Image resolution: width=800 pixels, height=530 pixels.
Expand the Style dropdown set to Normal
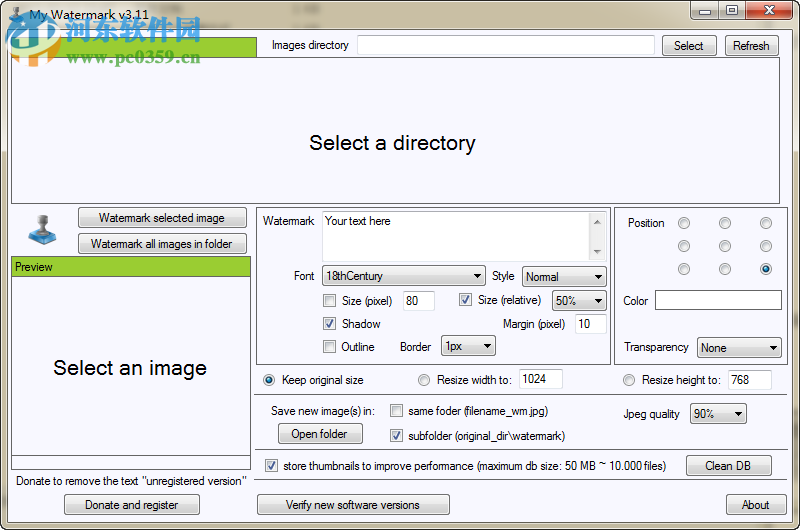(563, 276)
